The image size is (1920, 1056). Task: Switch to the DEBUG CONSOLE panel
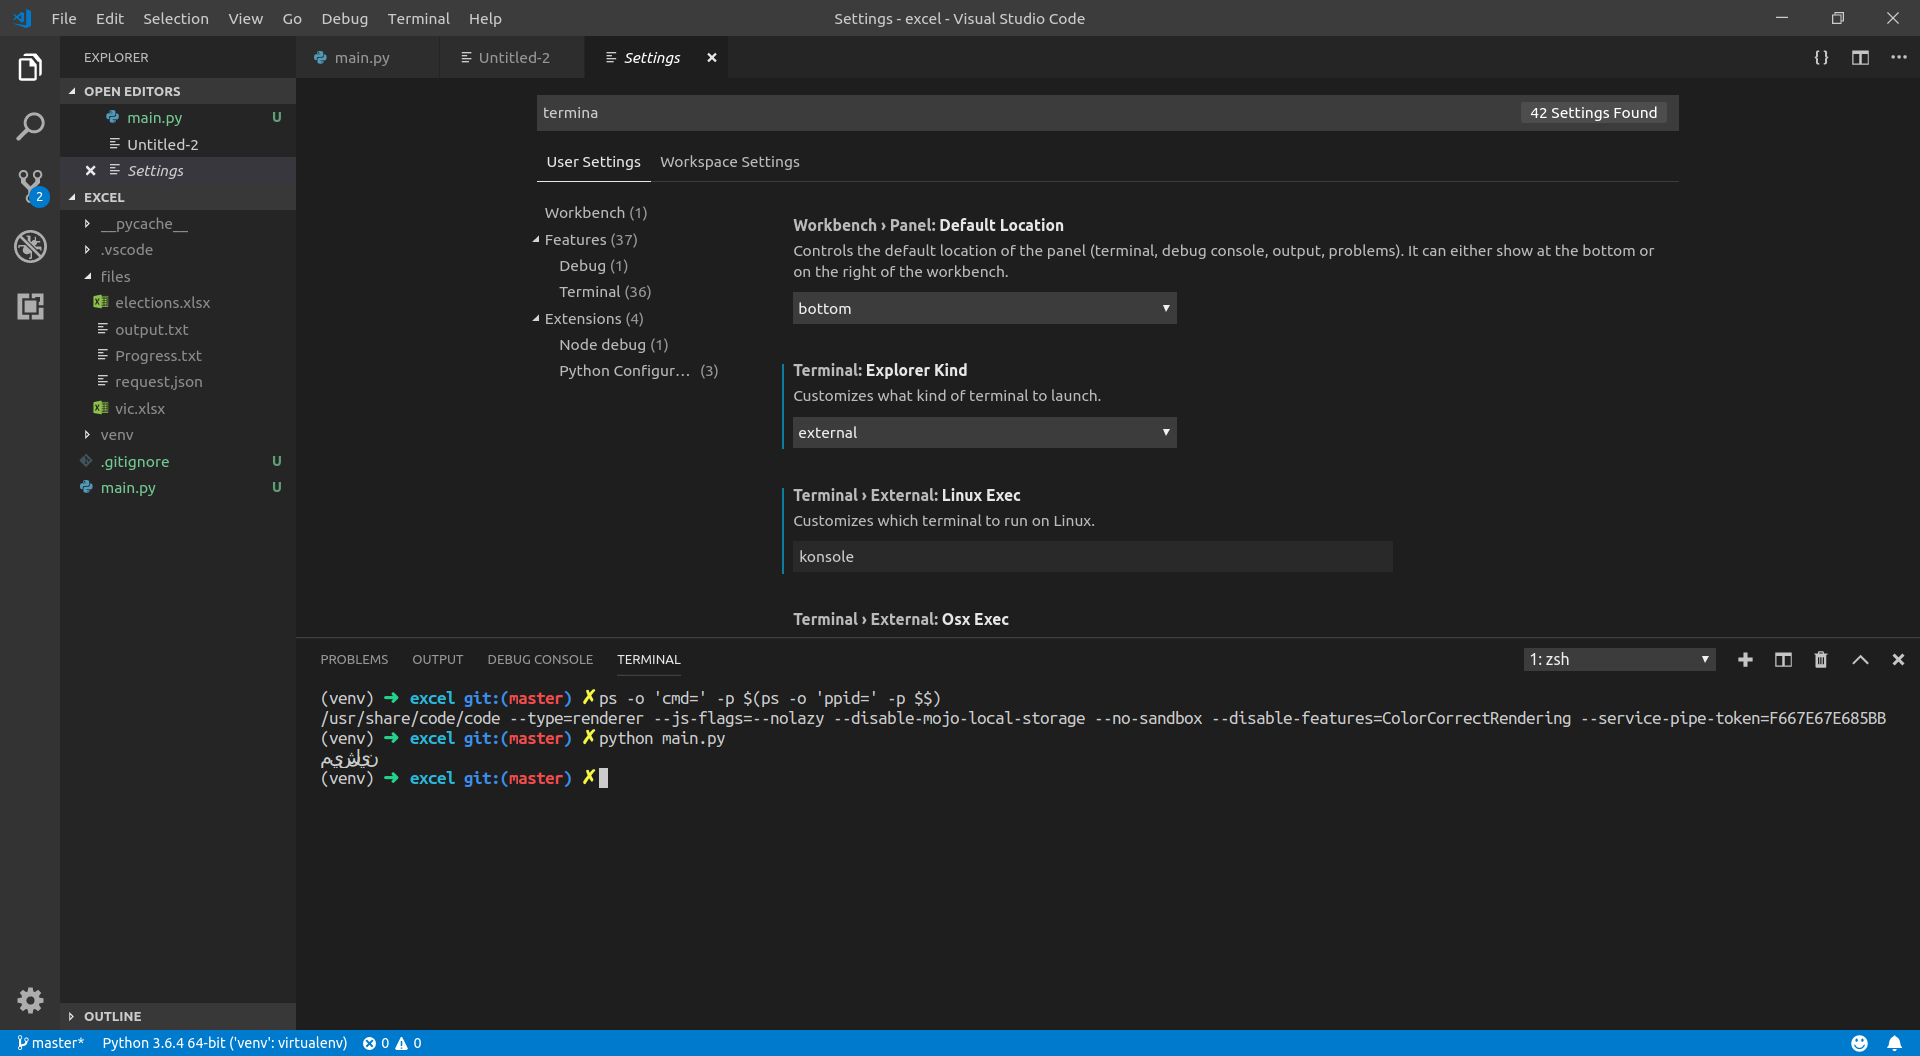[540, 659]
